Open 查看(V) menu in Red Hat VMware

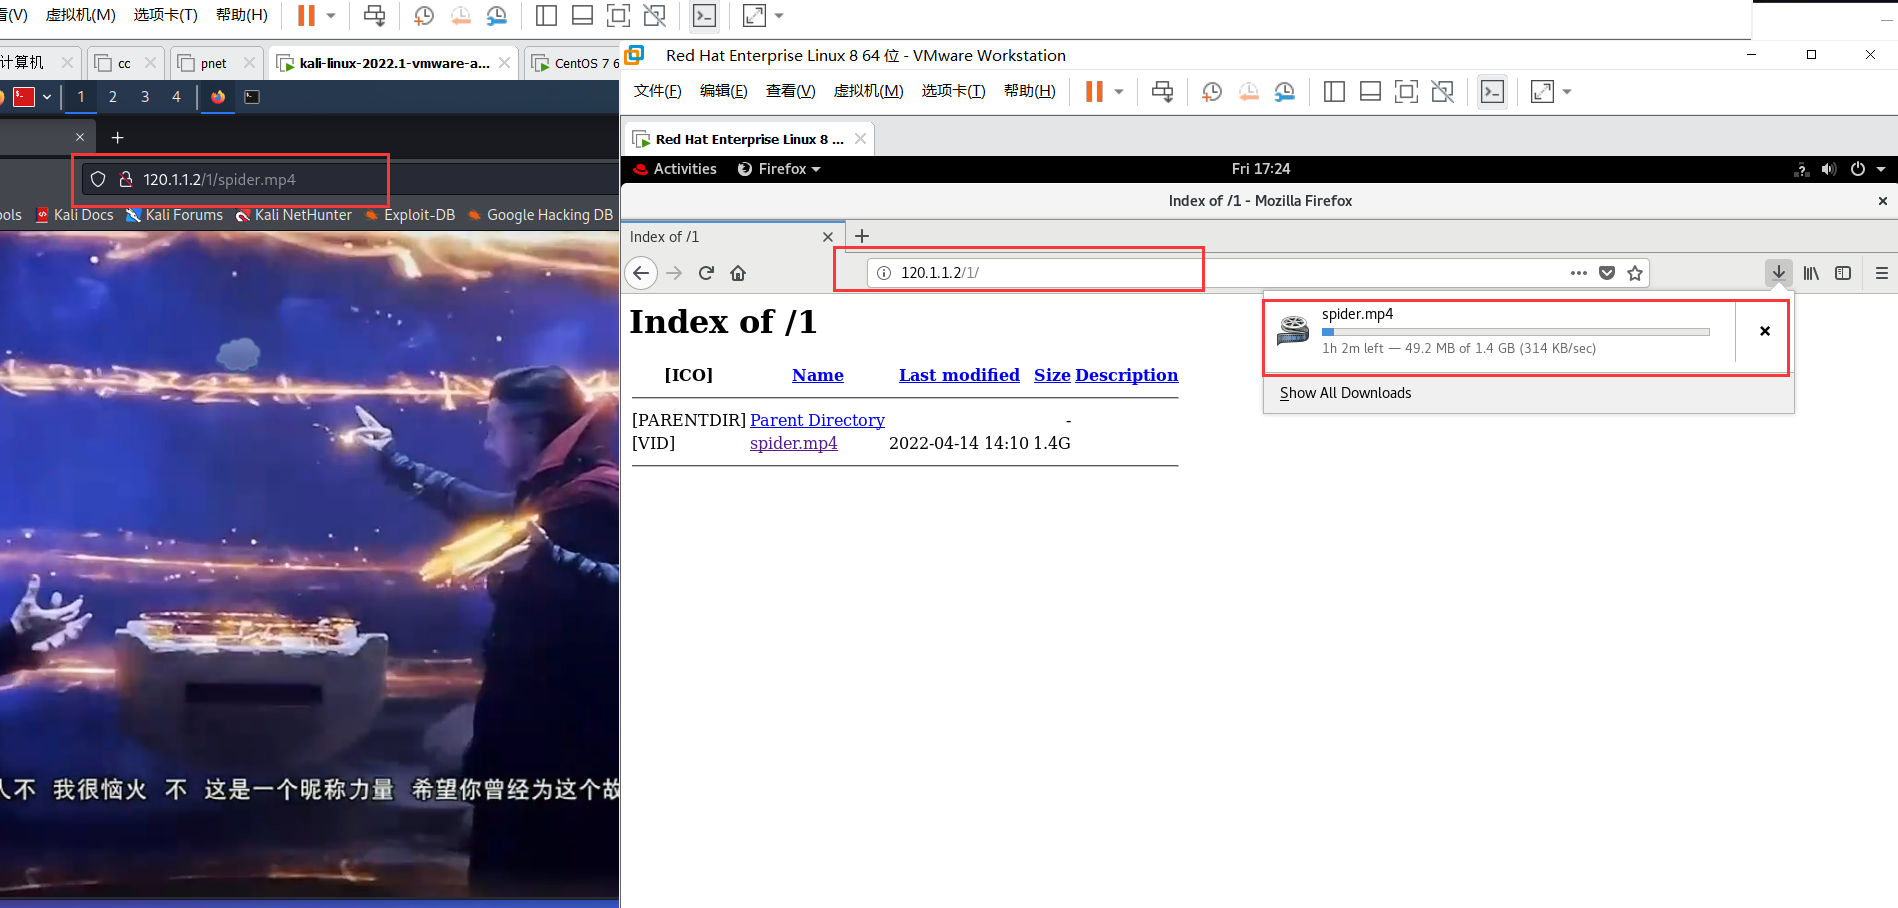click(x=791, y=91)
